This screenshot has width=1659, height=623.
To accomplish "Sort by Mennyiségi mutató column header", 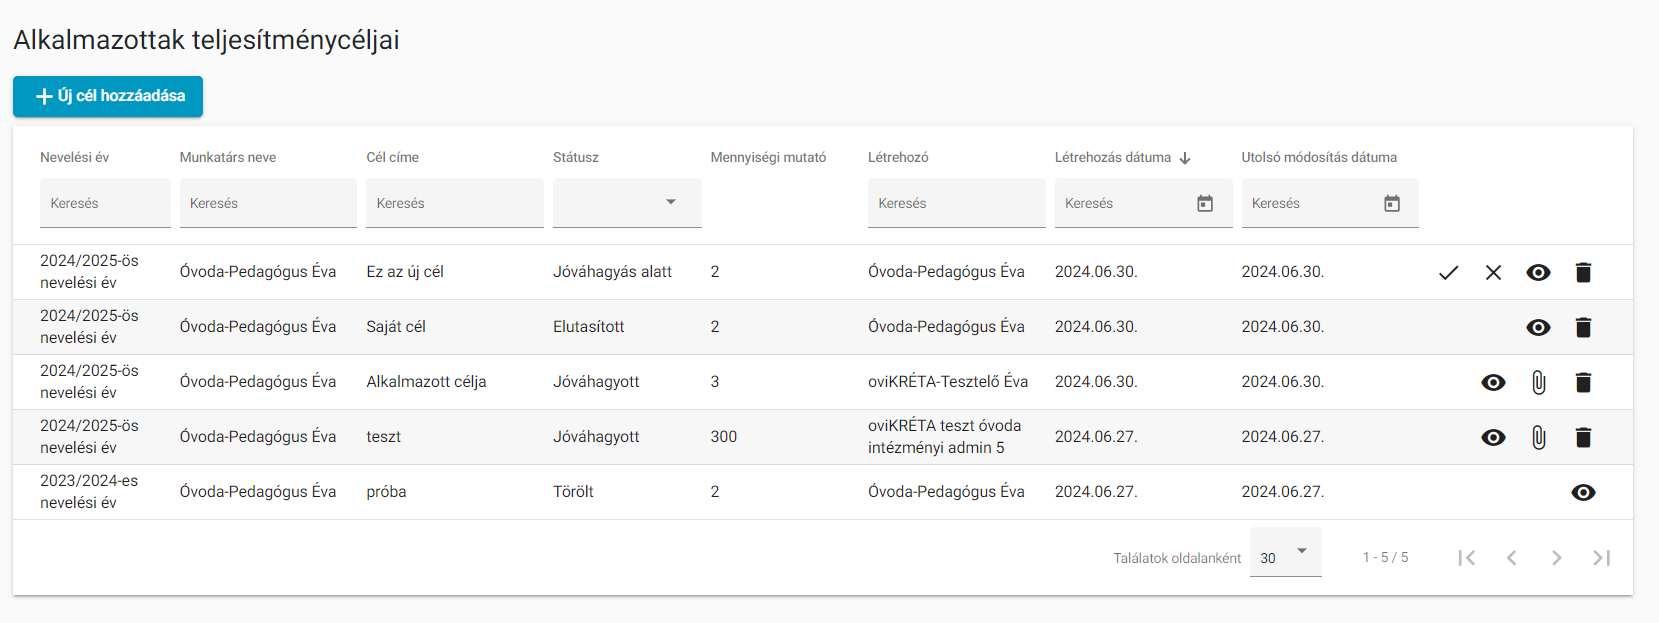I will tap(768, 158).
